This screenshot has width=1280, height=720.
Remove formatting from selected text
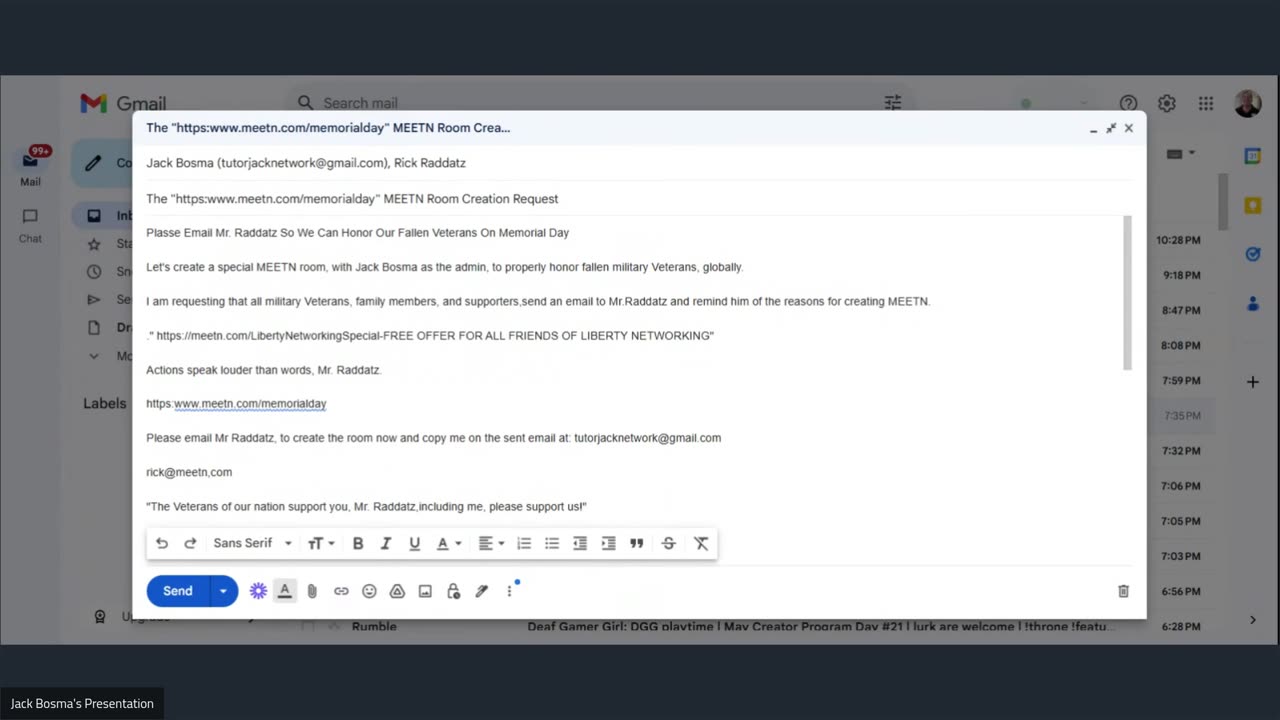pyautogui.click(x=701, y=543)
